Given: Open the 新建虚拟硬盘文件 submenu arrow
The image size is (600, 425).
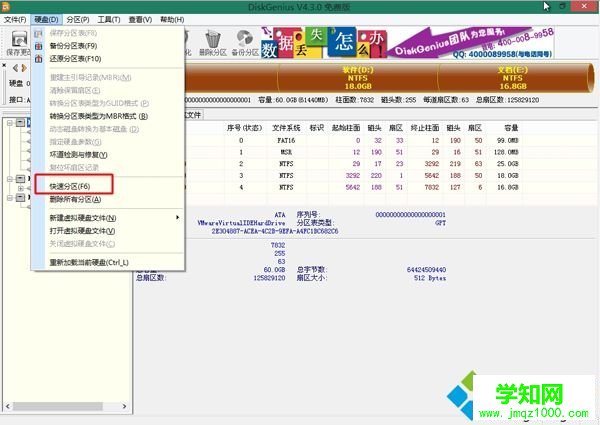Looking at the screenshot, I should (x=177, y=218).
